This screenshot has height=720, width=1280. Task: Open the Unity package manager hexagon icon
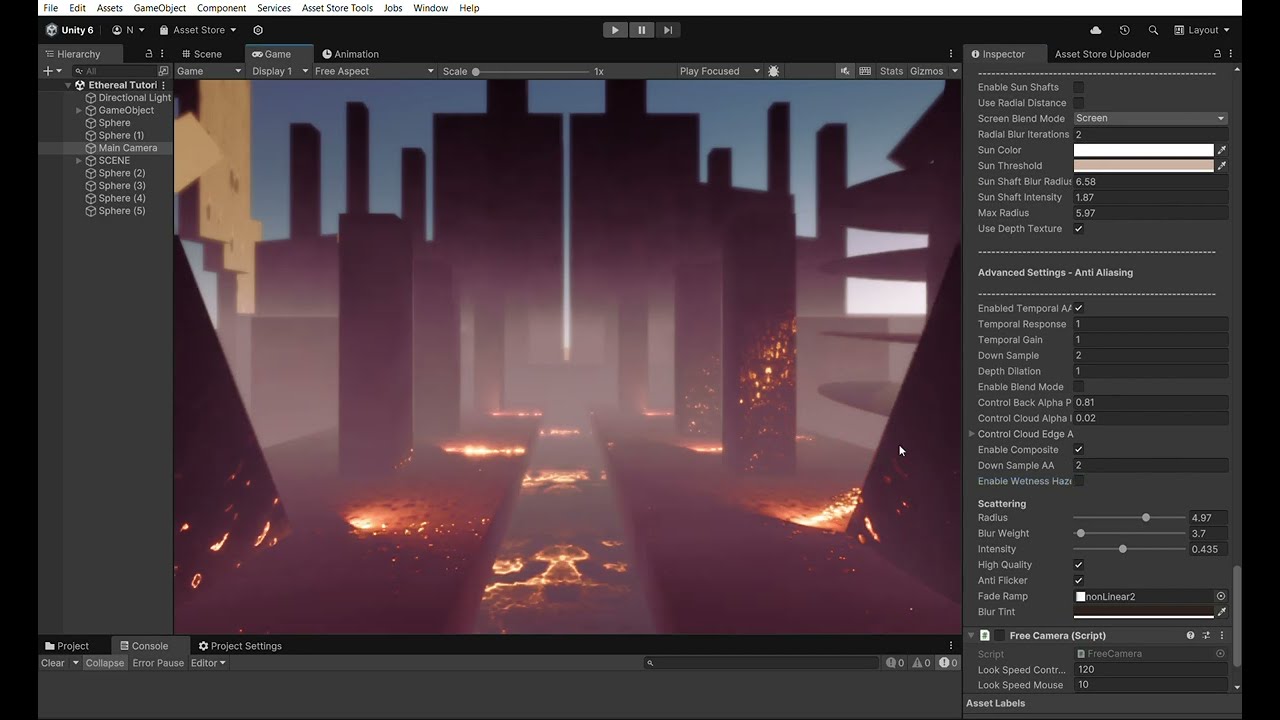click(258, 30)
